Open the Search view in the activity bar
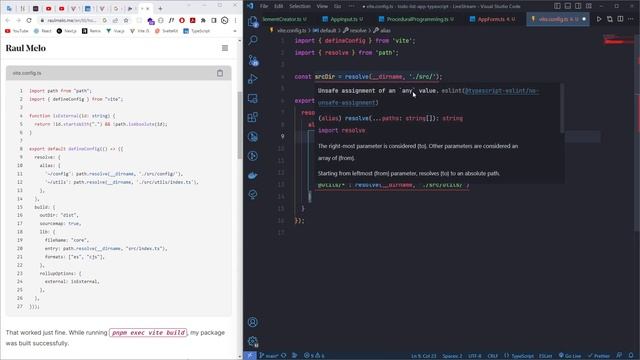This screenshot has width=640, height=360. [253, 40]
